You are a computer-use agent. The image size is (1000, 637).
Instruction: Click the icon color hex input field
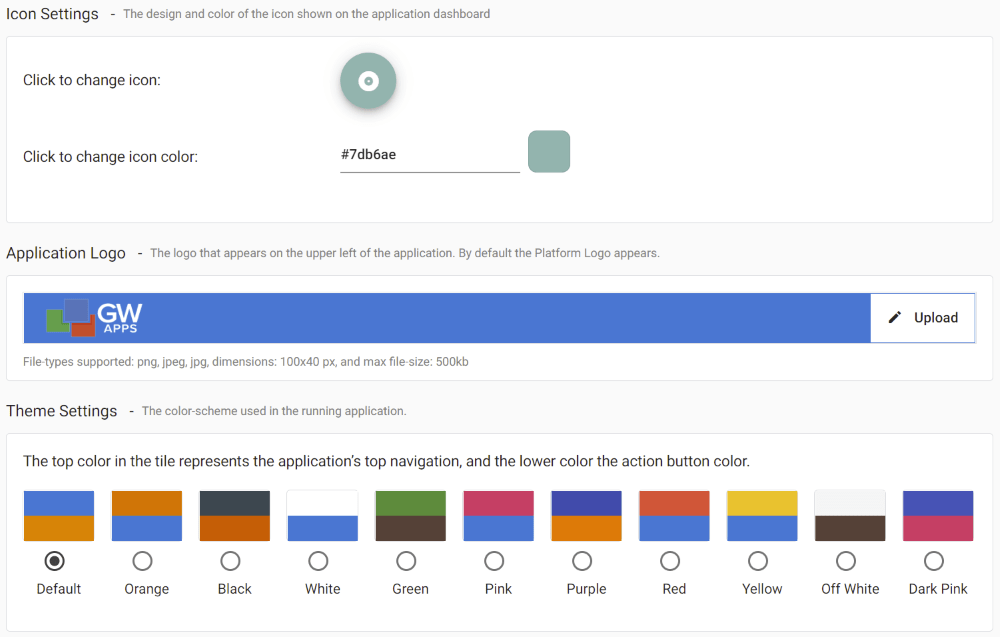point(429,155)
